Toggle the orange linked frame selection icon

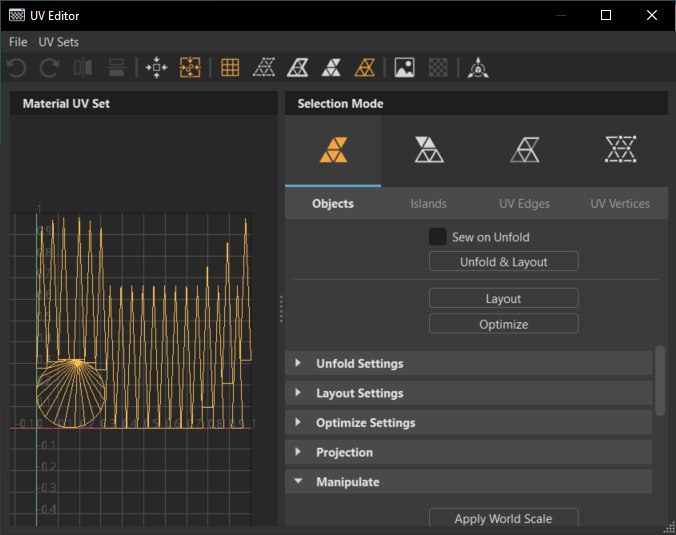190,68
